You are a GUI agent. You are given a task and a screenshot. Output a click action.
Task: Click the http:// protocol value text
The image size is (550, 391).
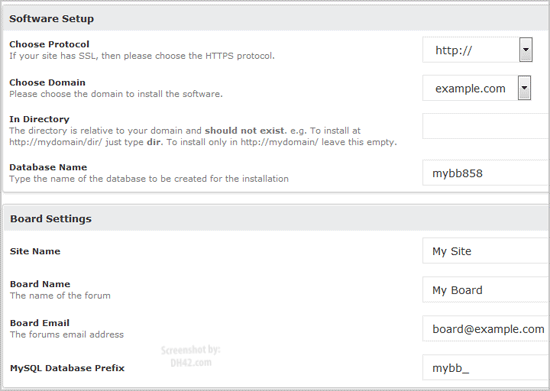tap(454, 50)
